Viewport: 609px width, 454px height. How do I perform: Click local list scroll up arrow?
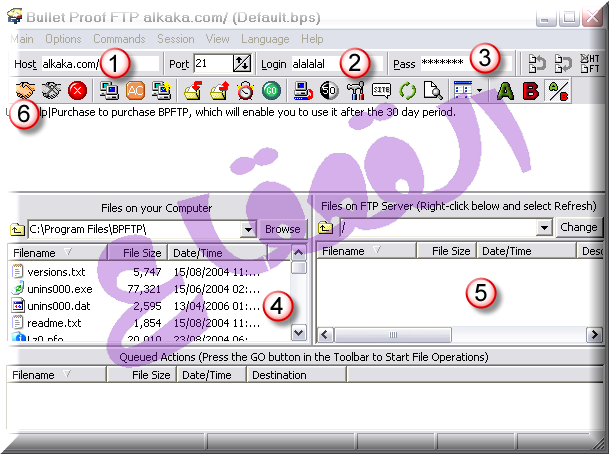[x=298, y=253]
